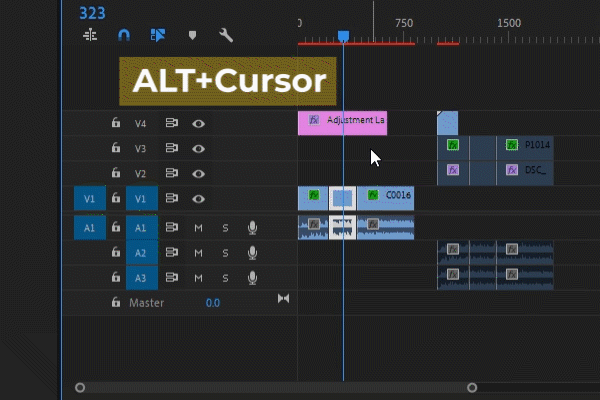Enable voice-over record on A2

point(252,253)
